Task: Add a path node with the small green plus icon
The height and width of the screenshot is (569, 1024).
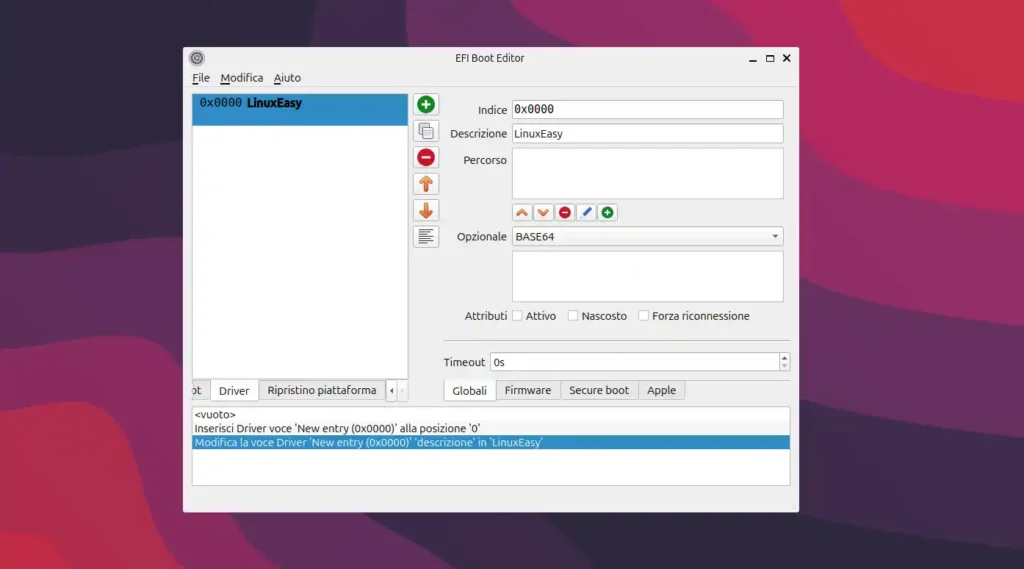Action: click(607, 212)
